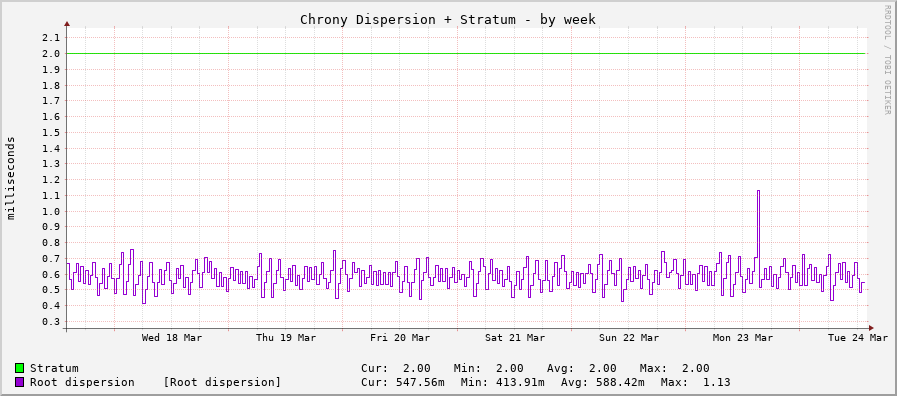Click the 'Tue 24 Mar' x-axis date
897x396 pixels.
pyautogui.click(x=858, y=338)
